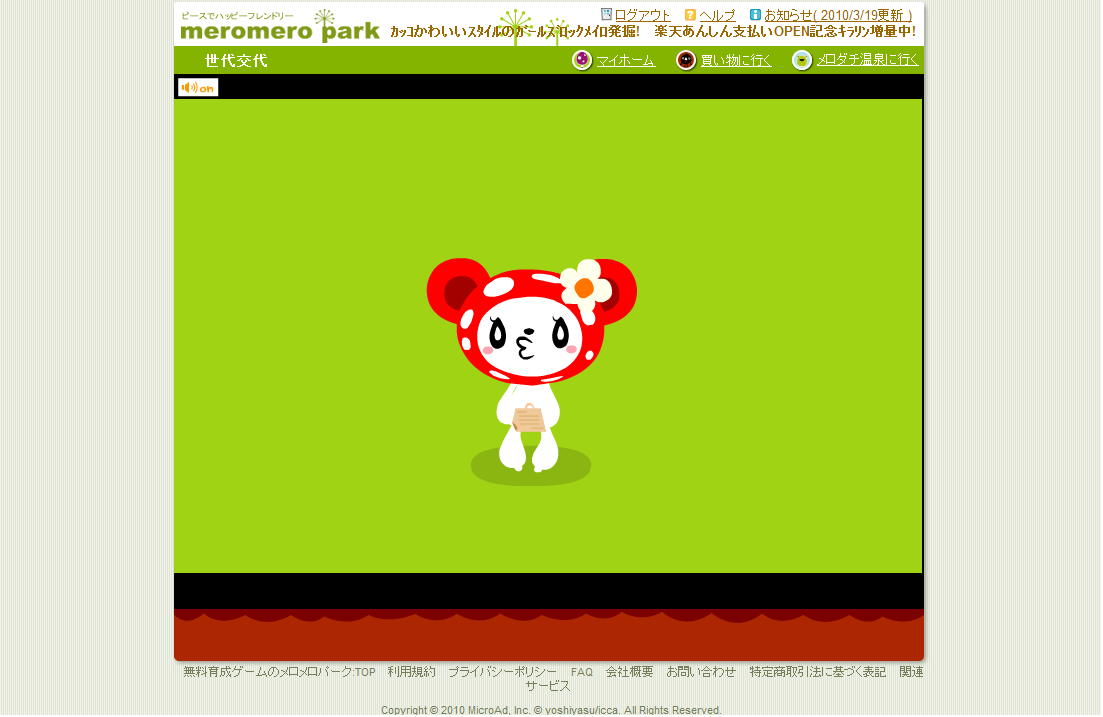This screenshot has width=1103, height=717.
Task: Click the purple My Home character icon
Action: (582, 61)
